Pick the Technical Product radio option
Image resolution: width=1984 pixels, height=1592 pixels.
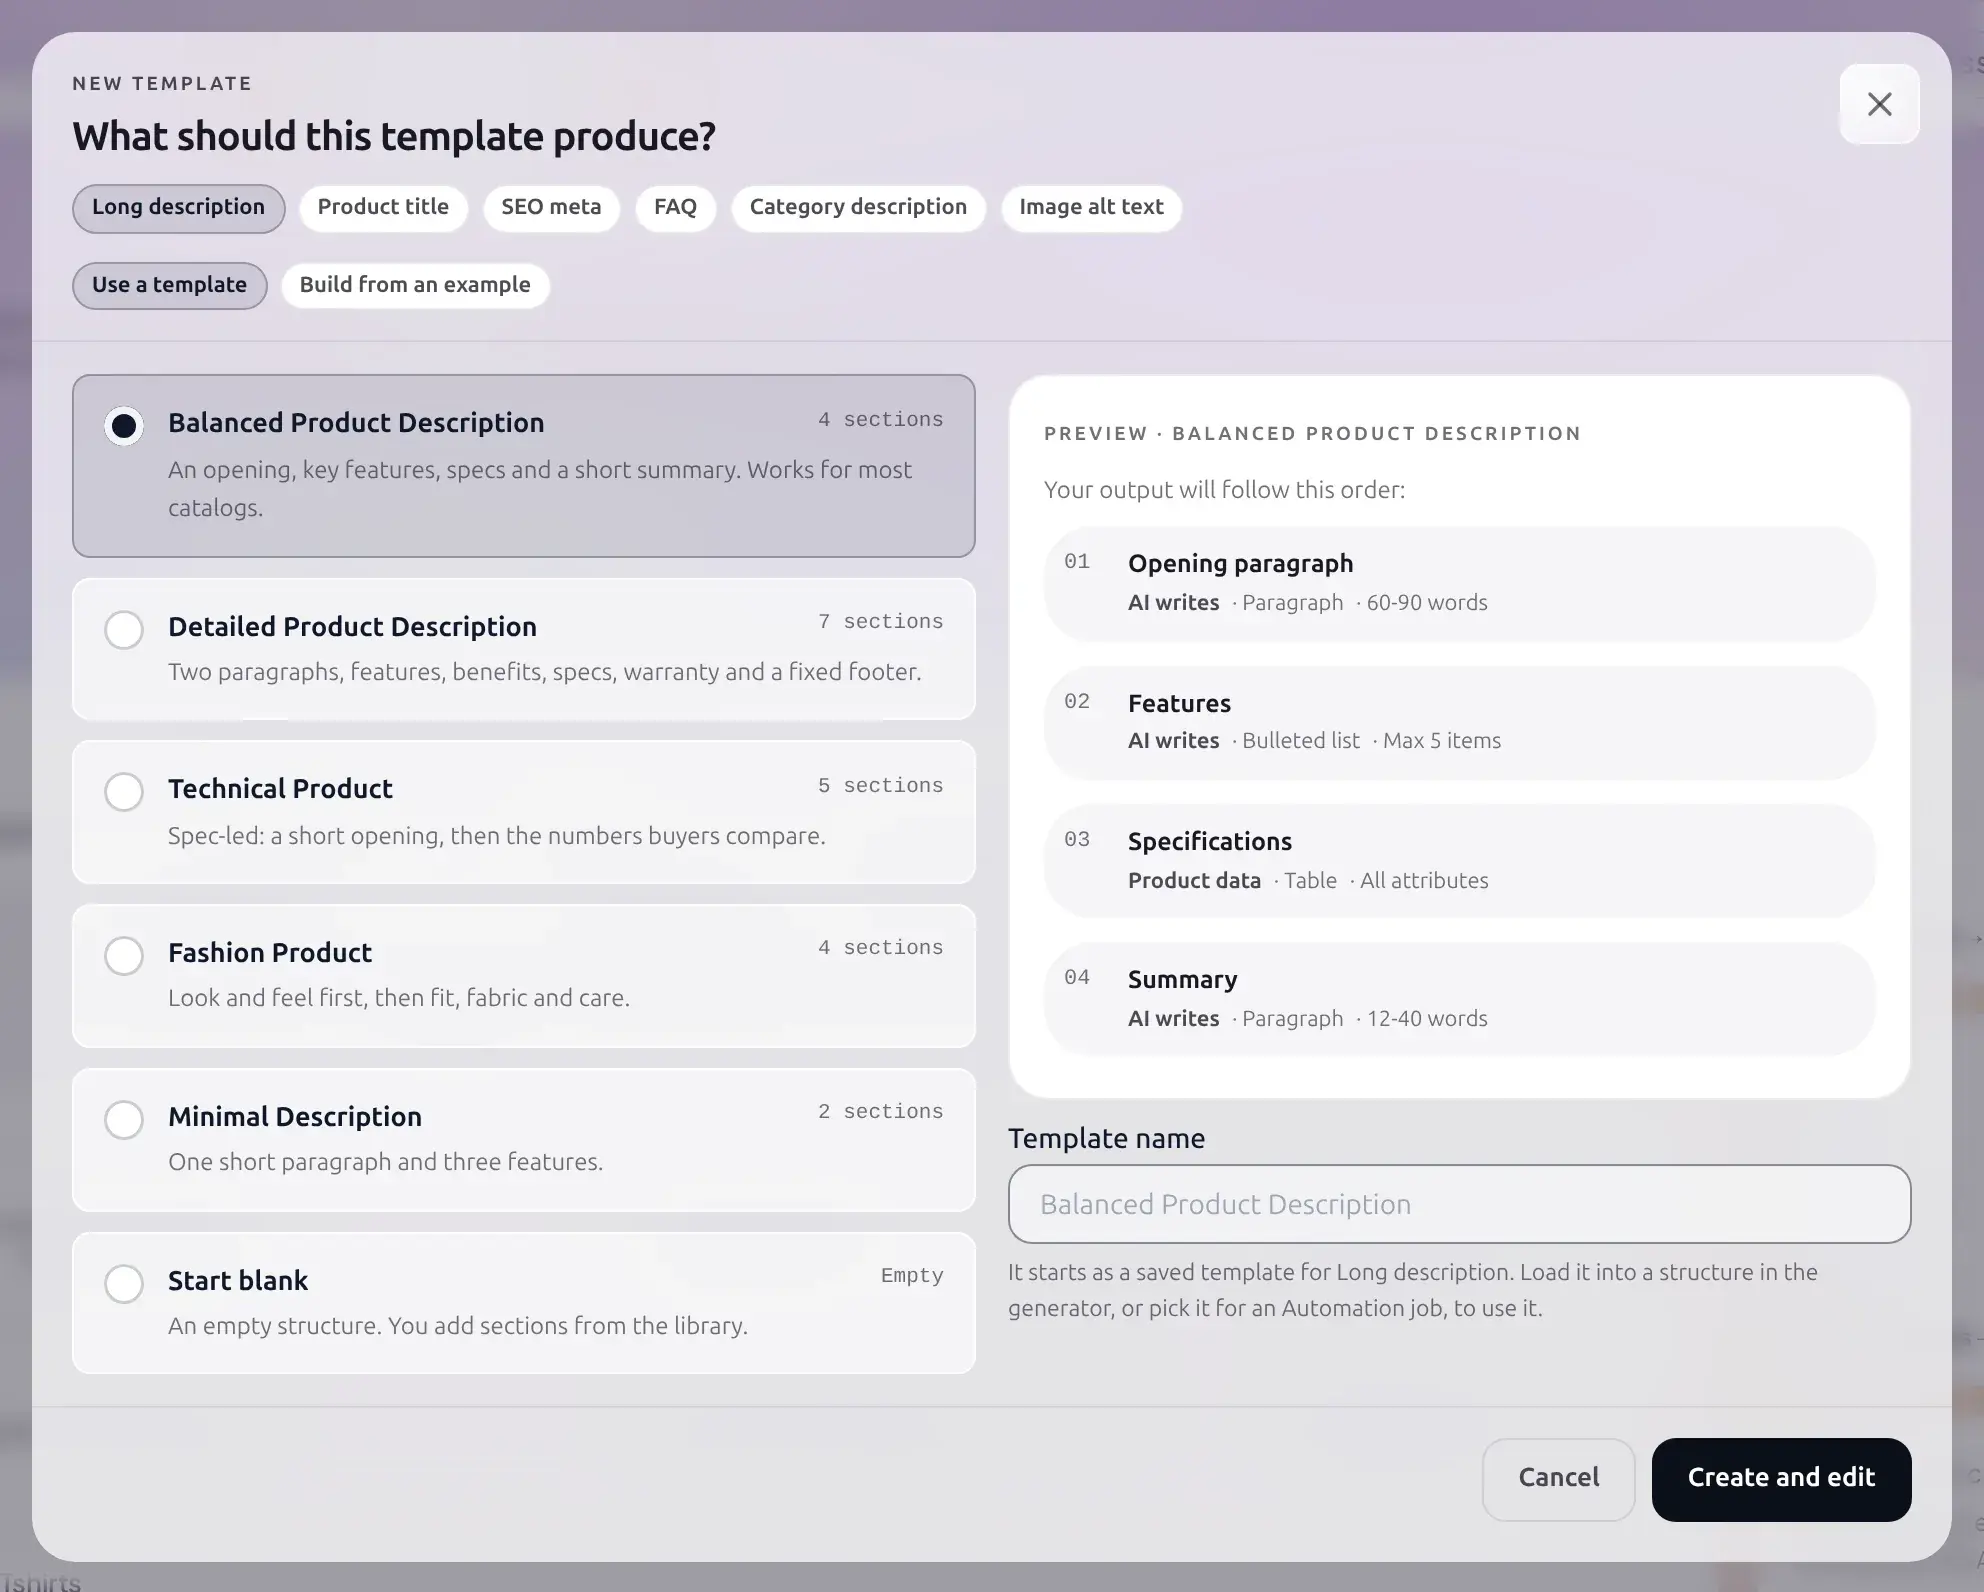(x=124, y=792)
